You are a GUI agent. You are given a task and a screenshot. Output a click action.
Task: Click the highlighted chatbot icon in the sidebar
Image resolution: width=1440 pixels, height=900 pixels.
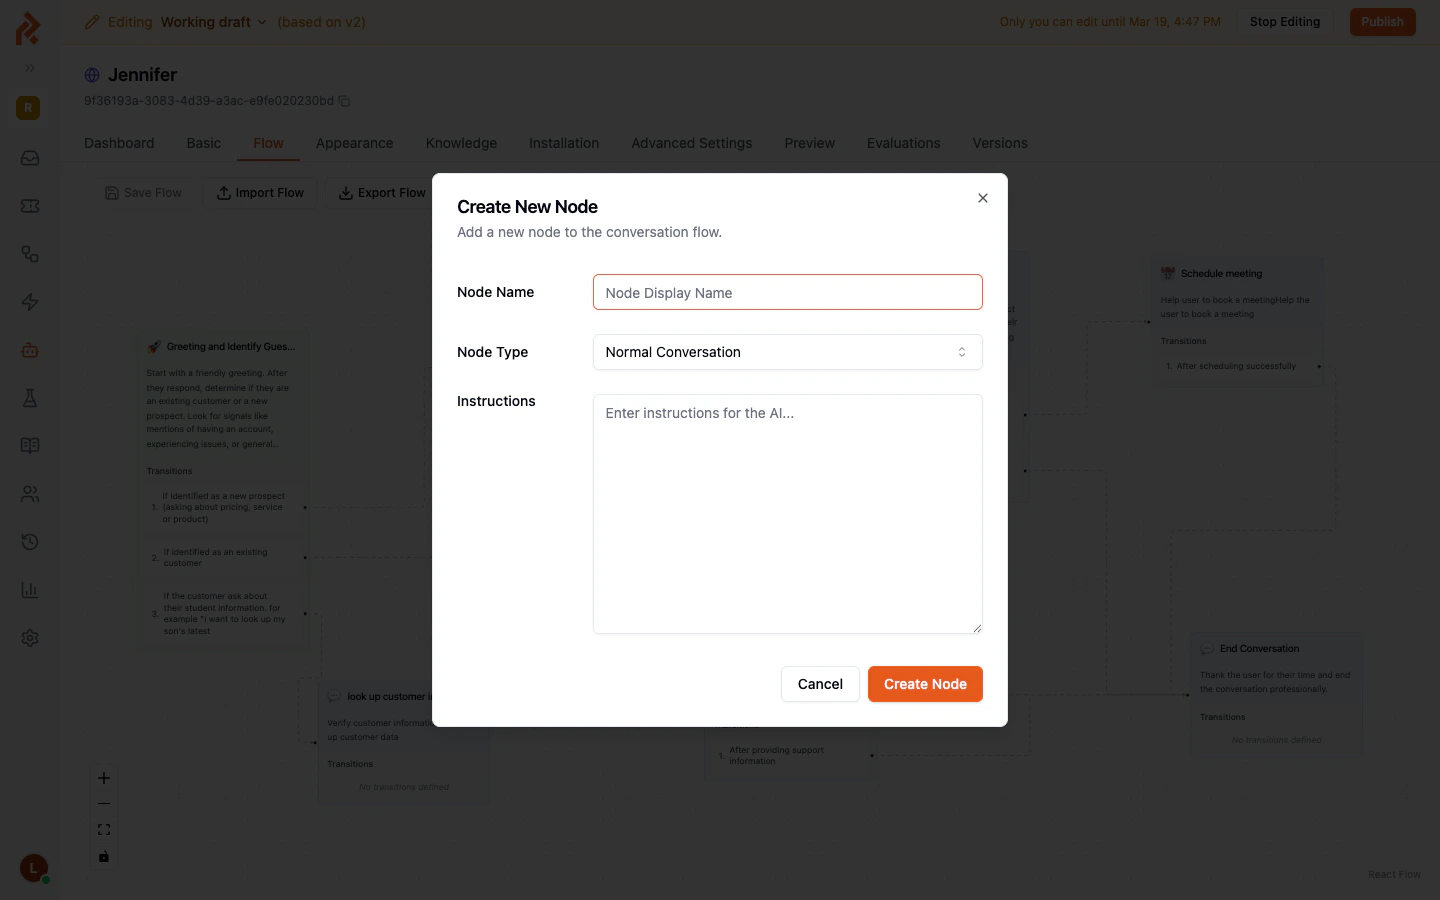coord(29,350)
